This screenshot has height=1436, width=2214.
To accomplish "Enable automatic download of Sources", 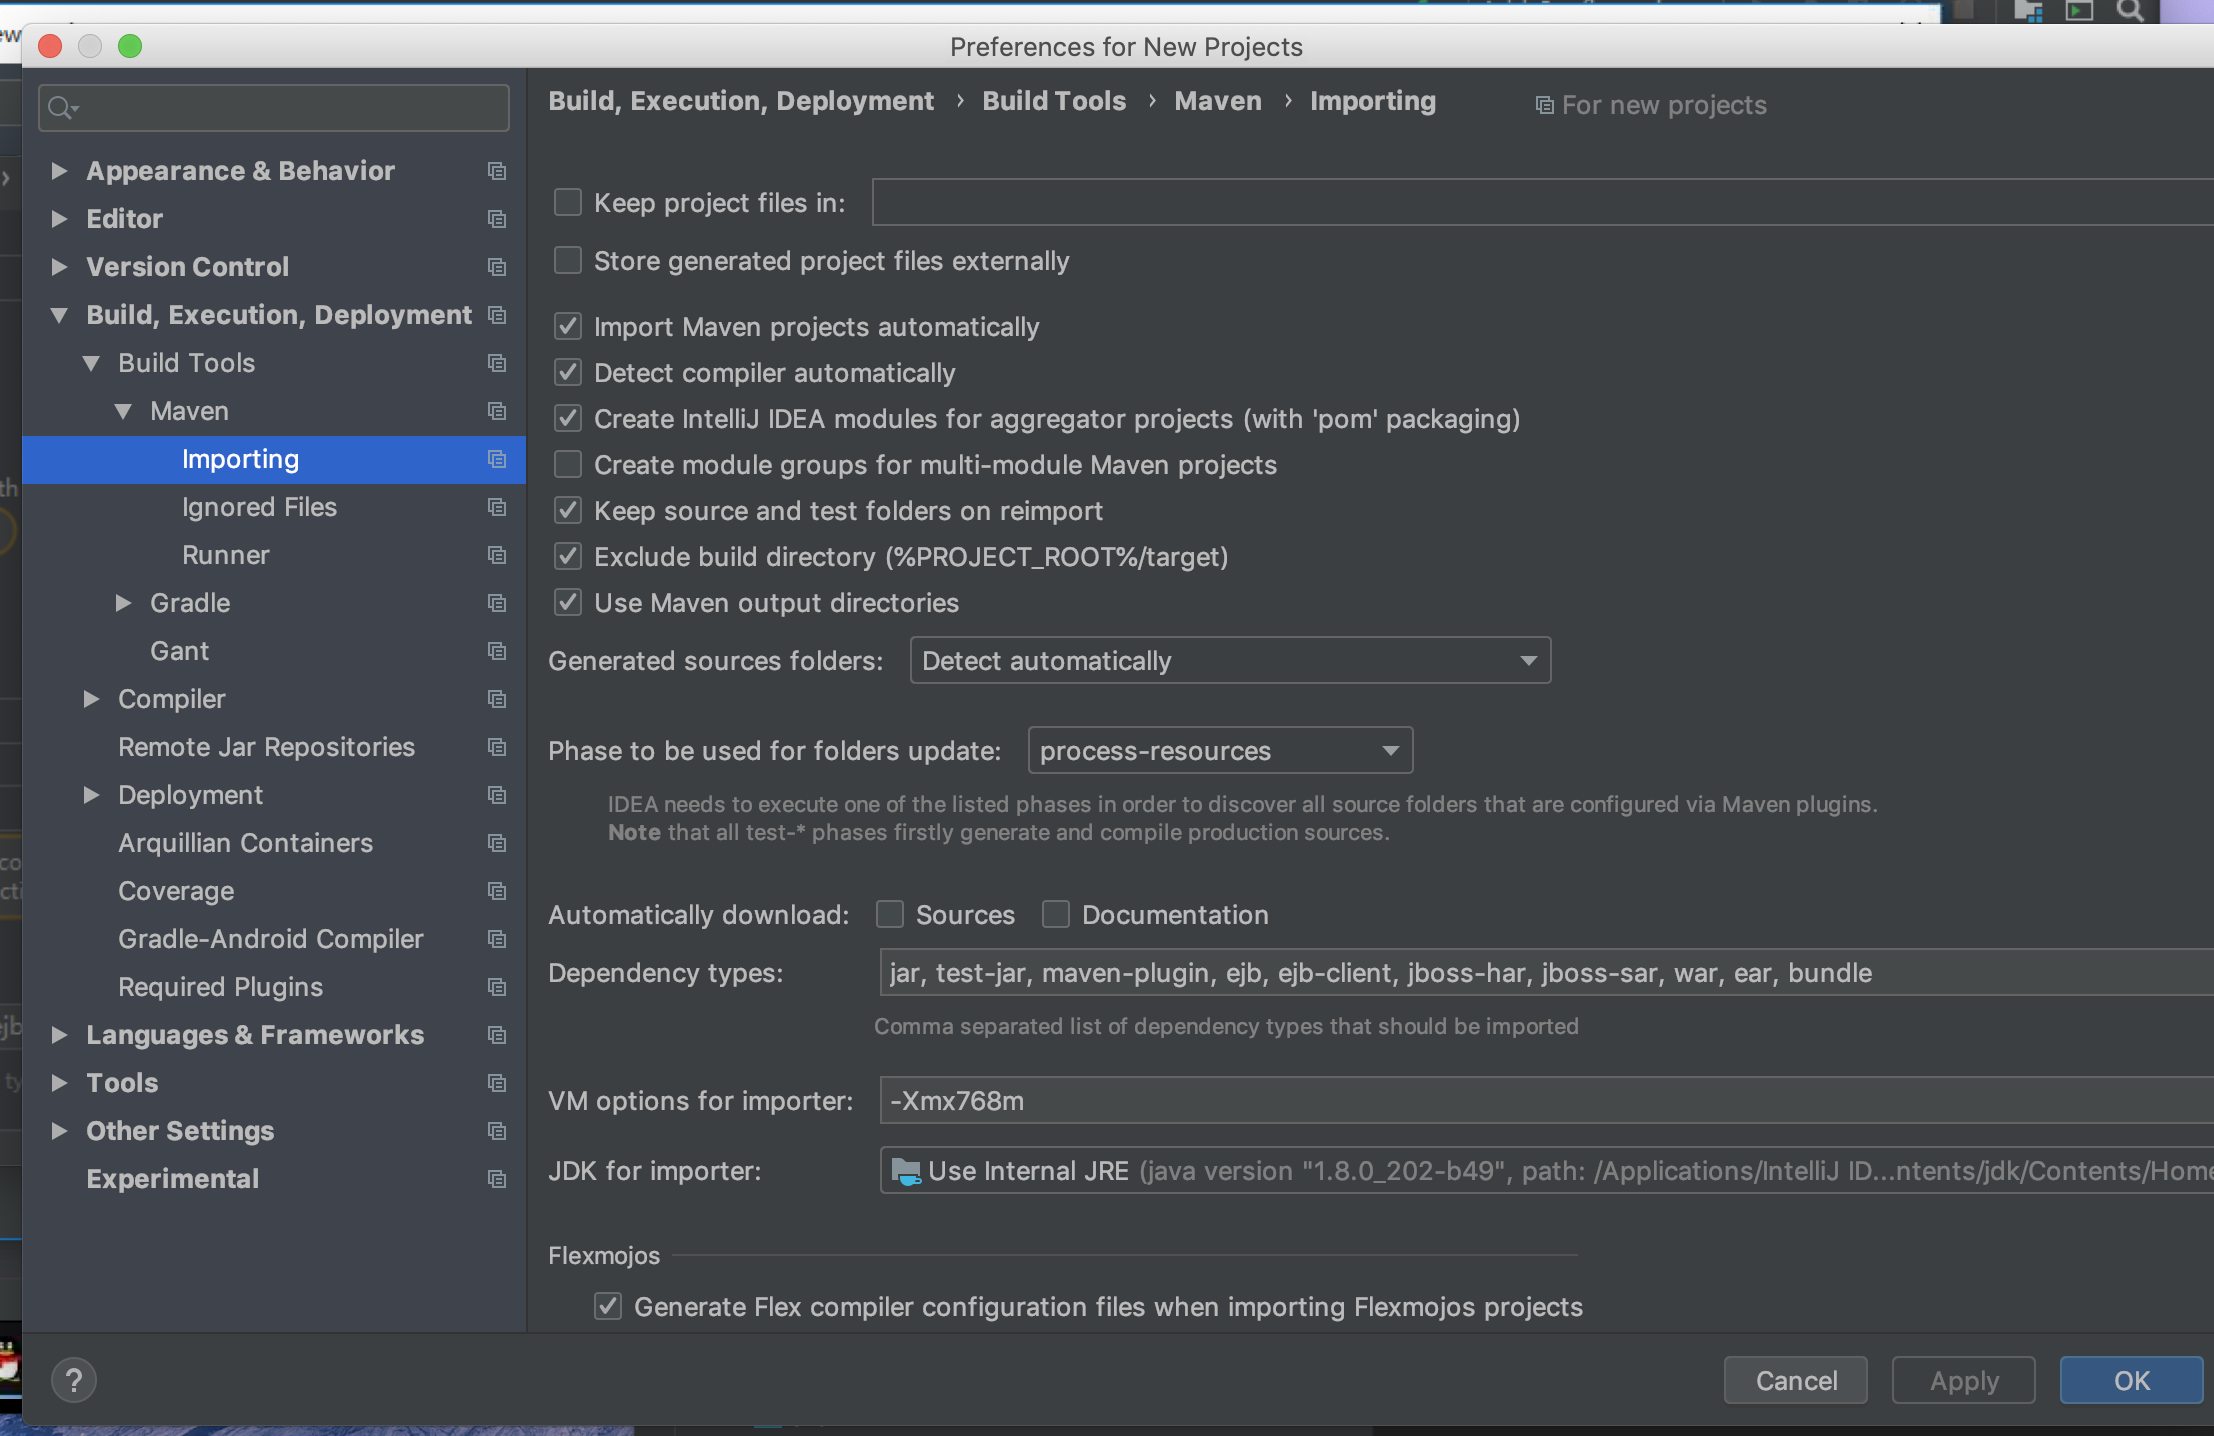I will coord(890,915).
